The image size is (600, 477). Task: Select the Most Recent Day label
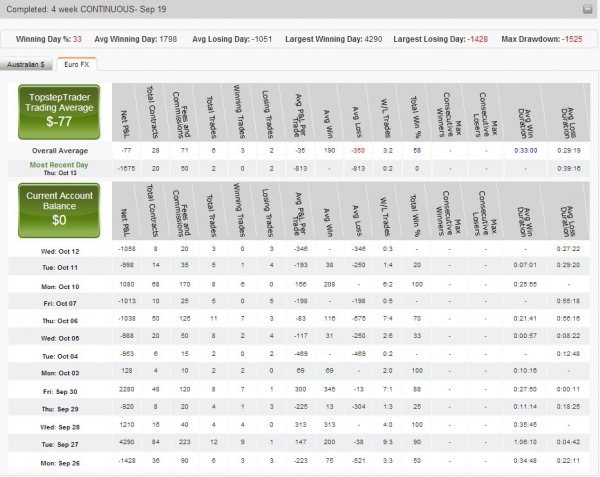pyautogui.click(x=59, y=165)
